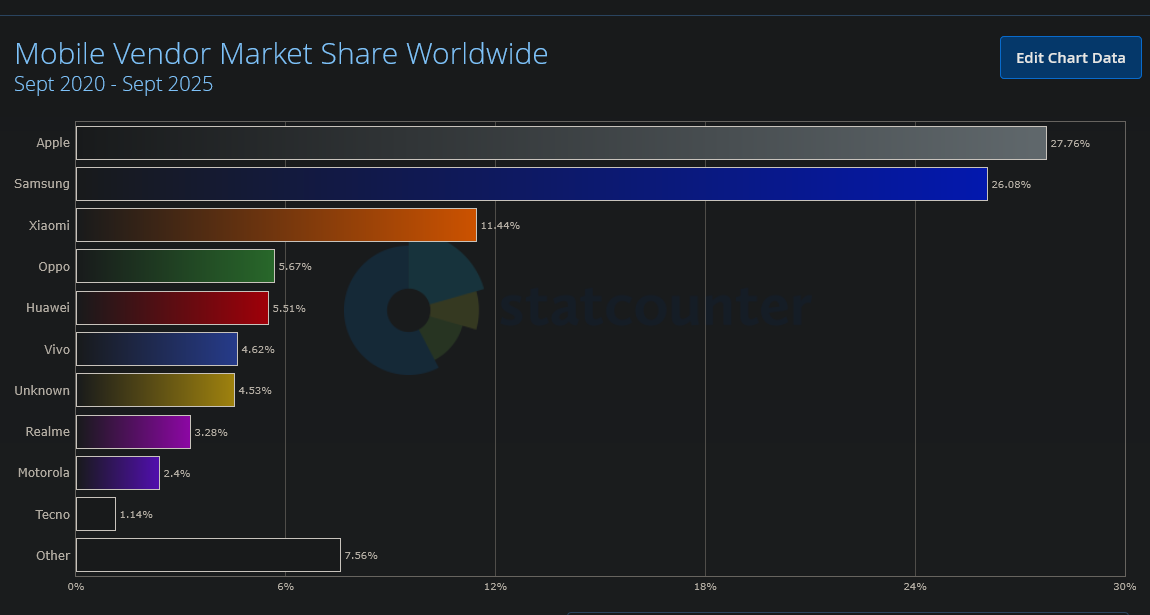Click the Mobile Vendor Market Share Worldwide title

point(281,54)
